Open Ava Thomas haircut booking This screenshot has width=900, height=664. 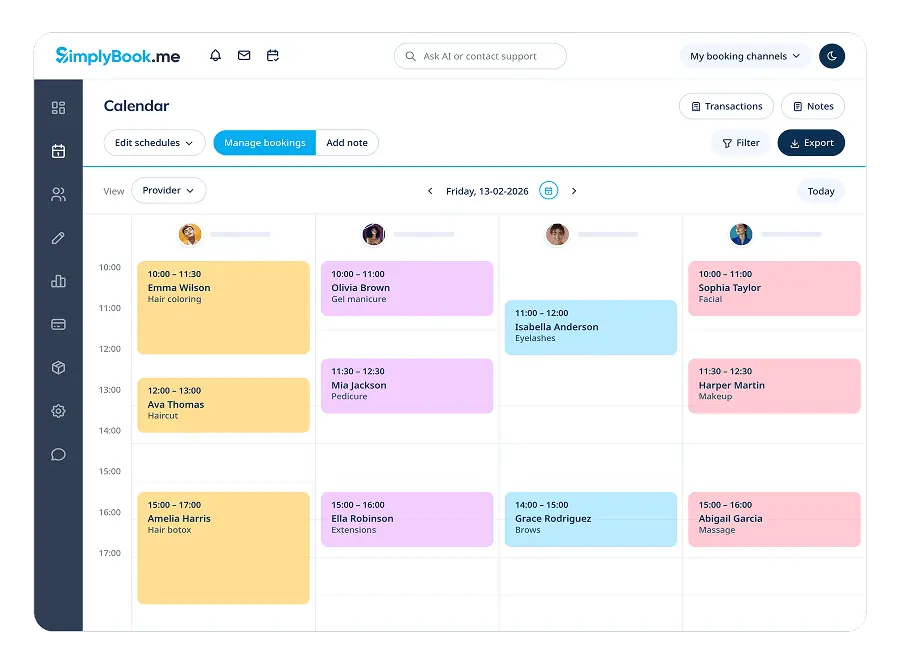pos(223,405)
